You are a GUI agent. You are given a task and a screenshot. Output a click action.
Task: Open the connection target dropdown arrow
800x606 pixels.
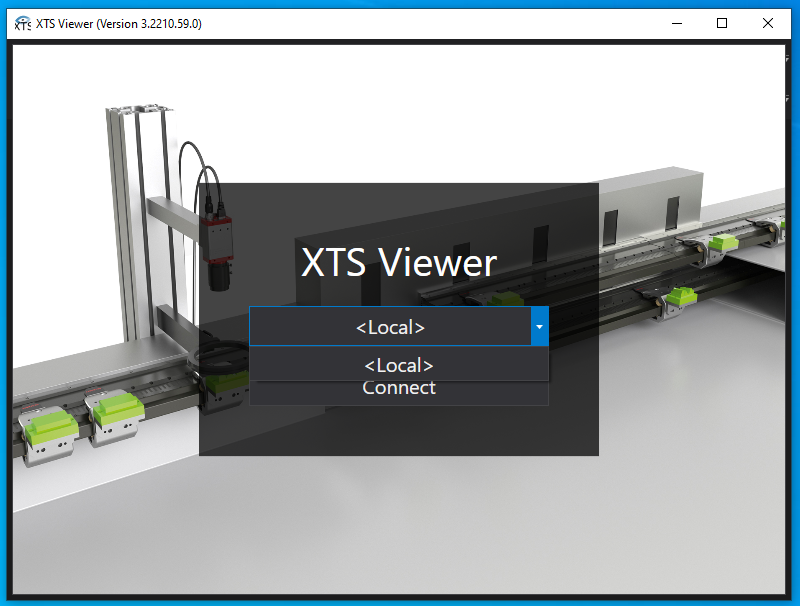point(539,326)
